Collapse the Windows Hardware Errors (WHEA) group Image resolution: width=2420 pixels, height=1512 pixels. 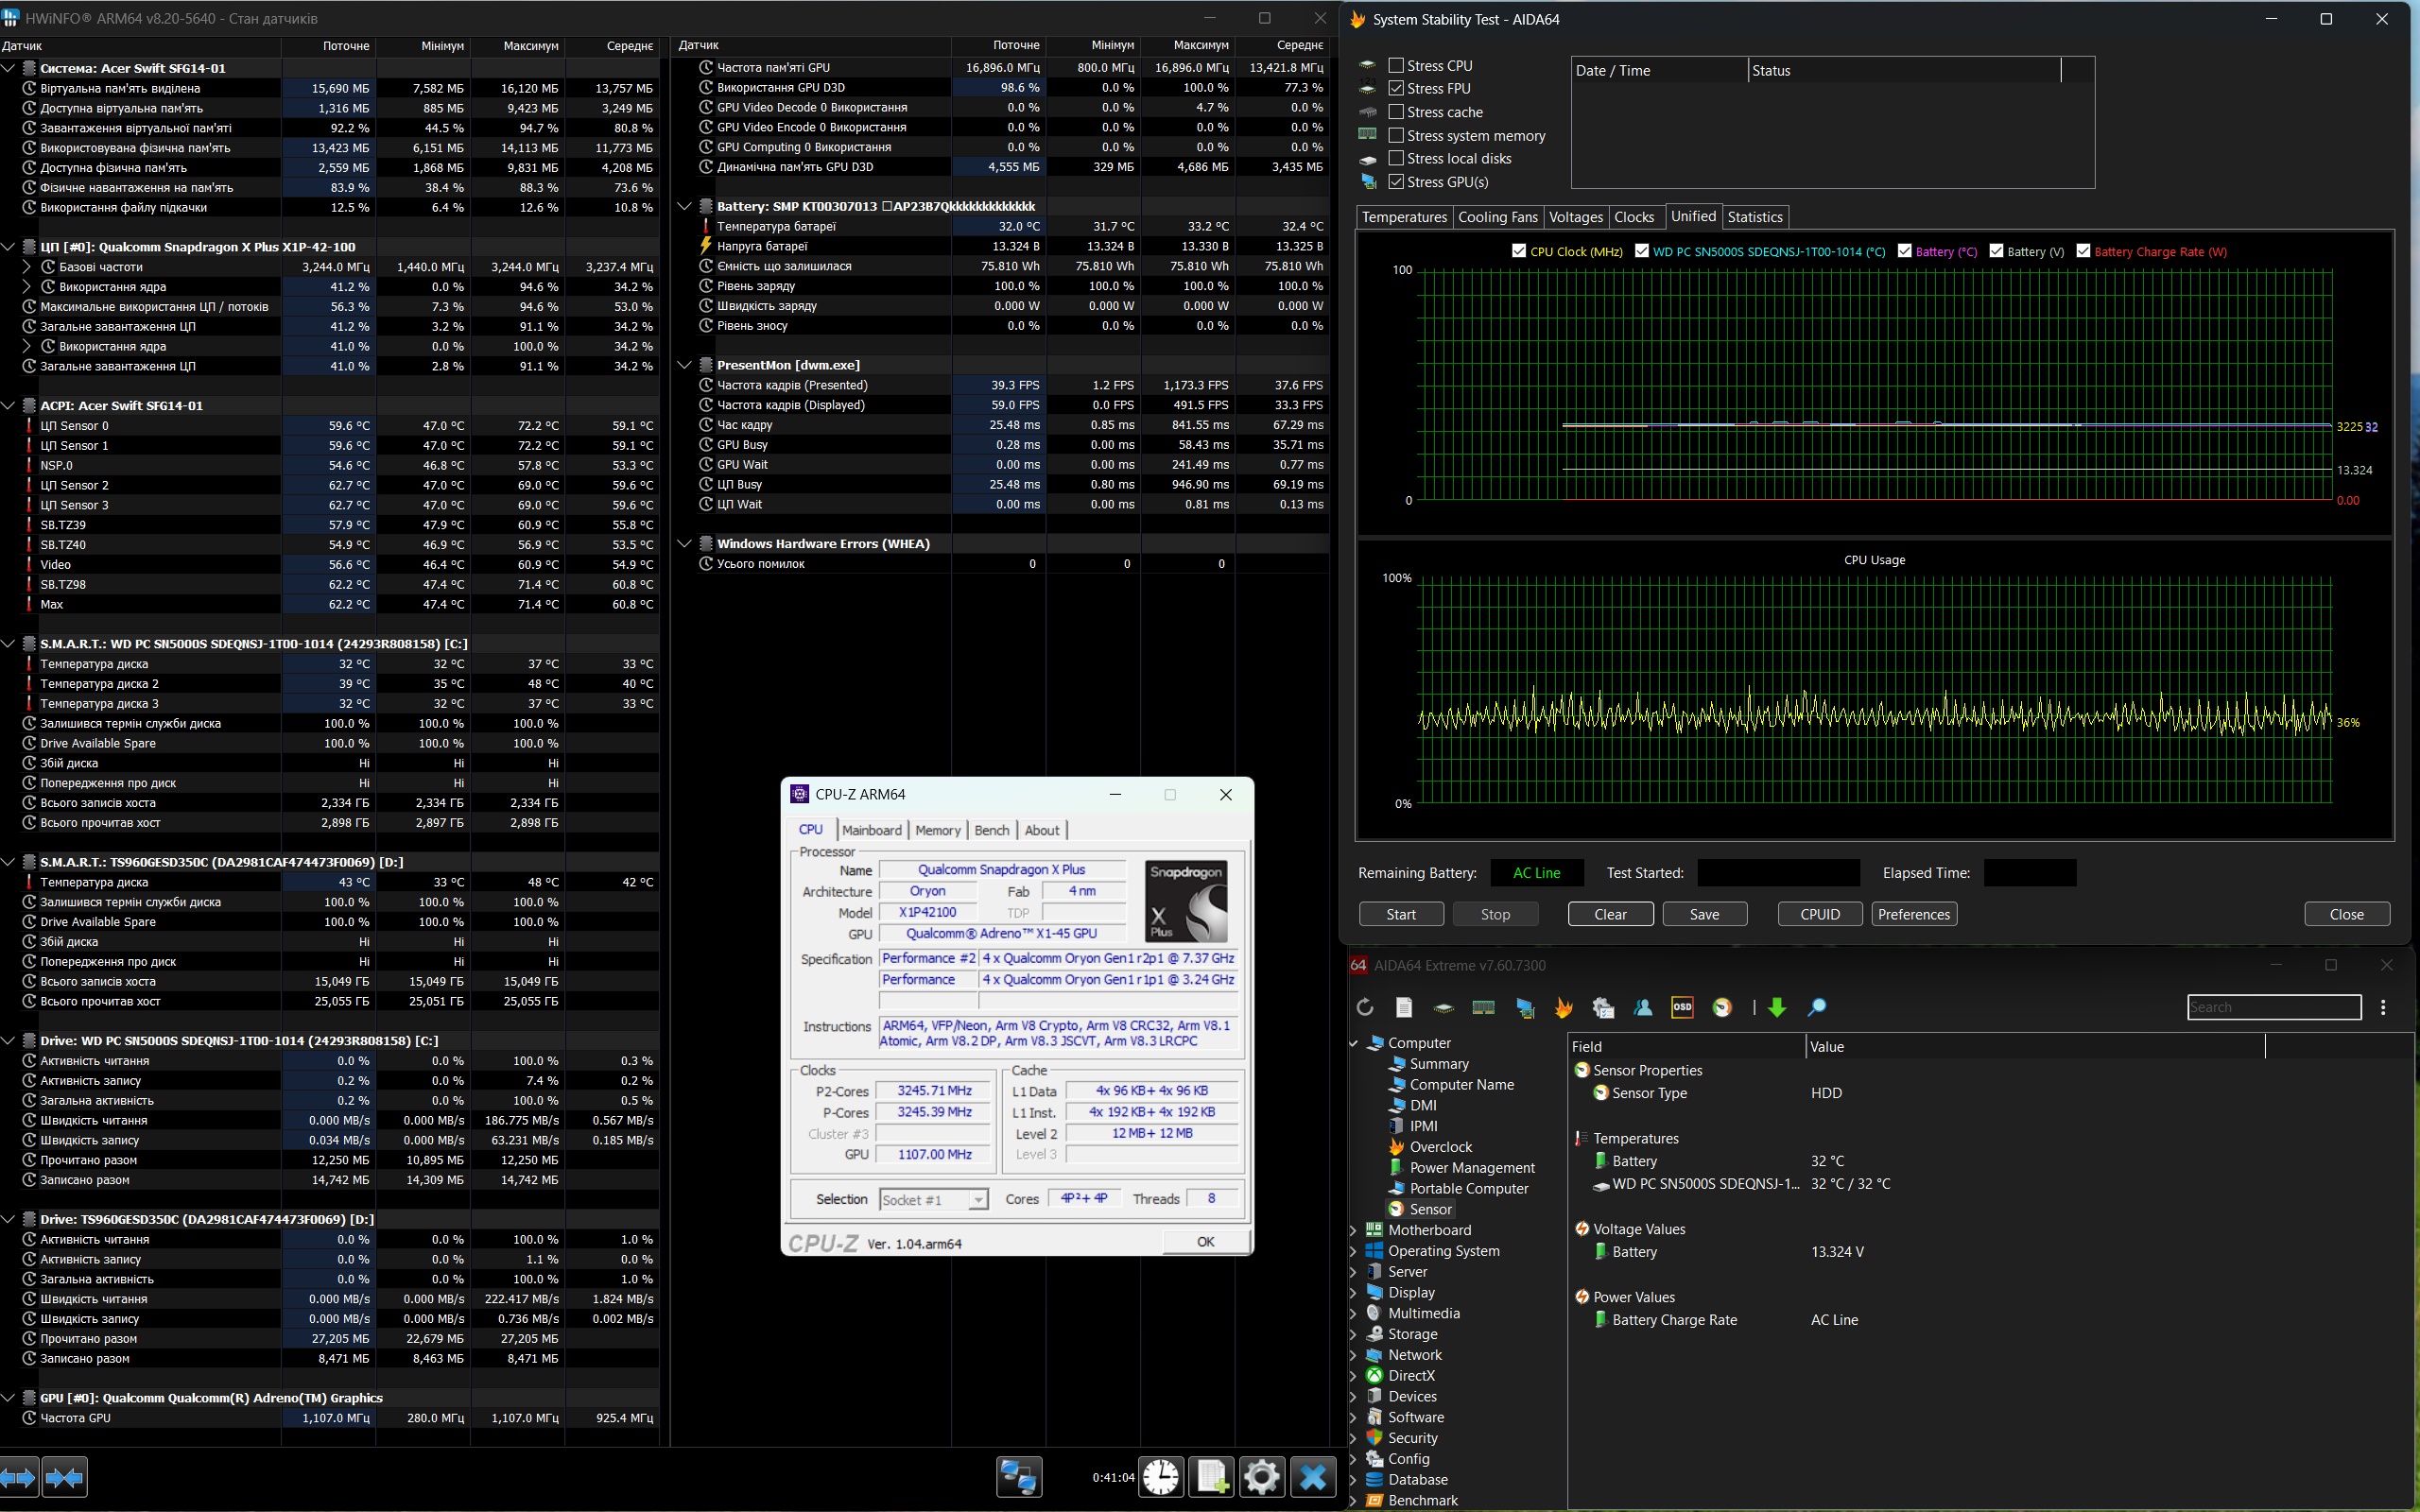pyautogui.click(x=685, y=544)
